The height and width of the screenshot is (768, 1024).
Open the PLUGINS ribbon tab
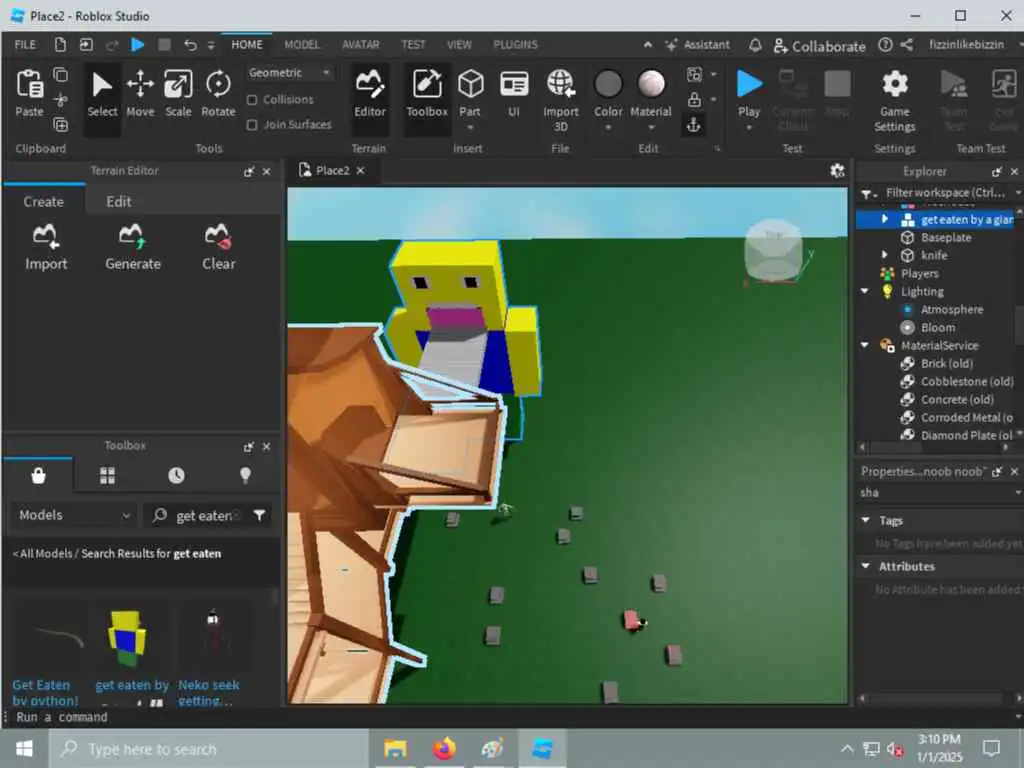point(515,44)
